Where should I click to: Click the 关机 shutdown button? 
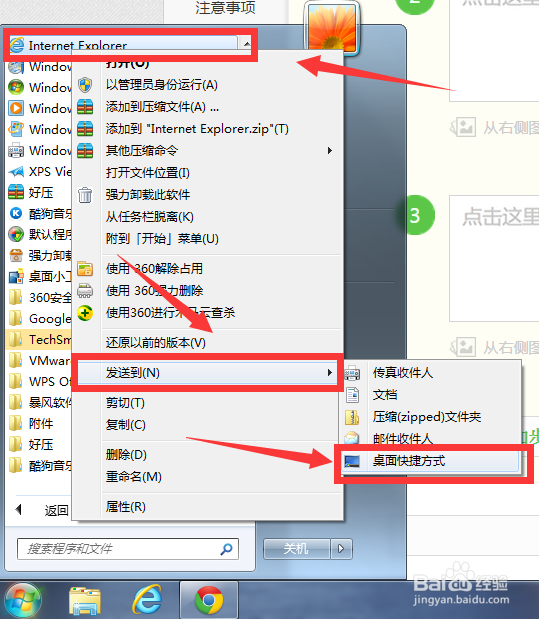click(296, 549)
